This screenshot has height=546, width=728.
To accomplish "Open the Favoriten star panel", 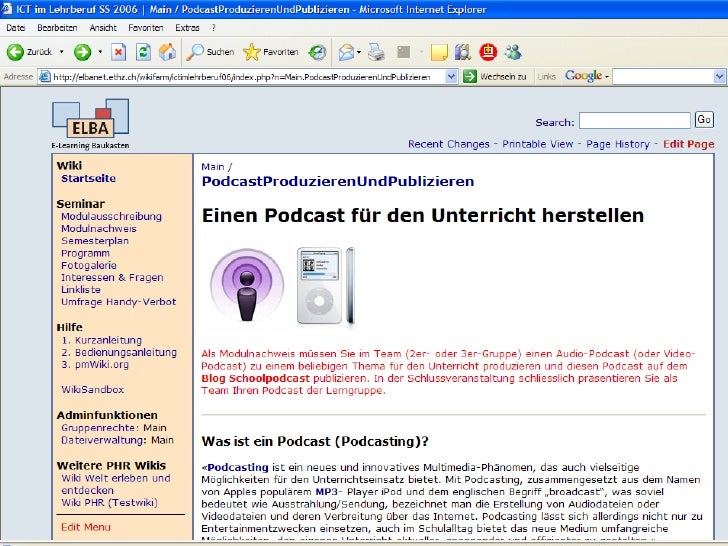I will (270, 52).
